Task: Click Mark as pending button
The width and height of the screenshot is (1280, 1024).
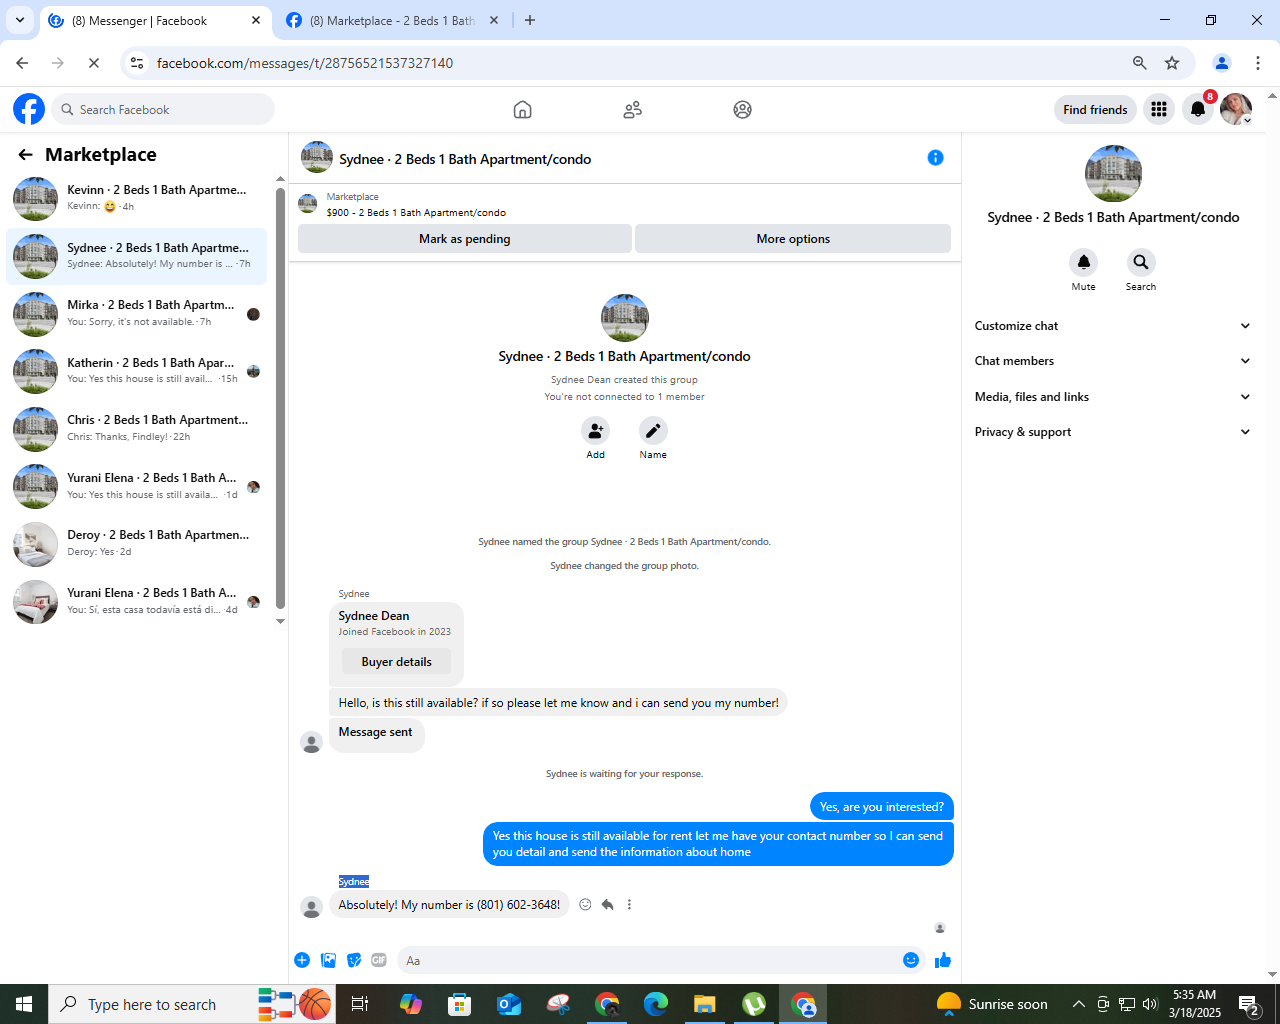Action: [x=465, y=239]
